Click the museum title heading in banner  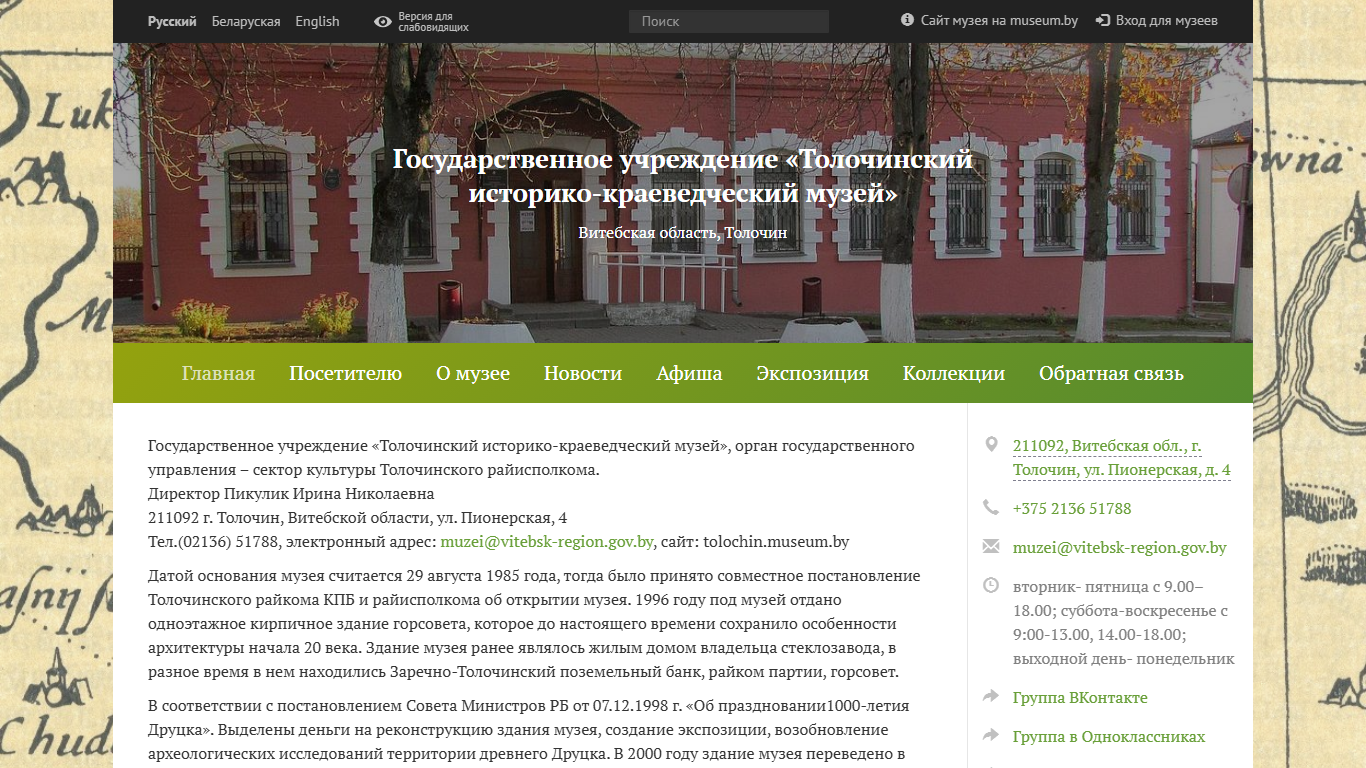[683, 176]
